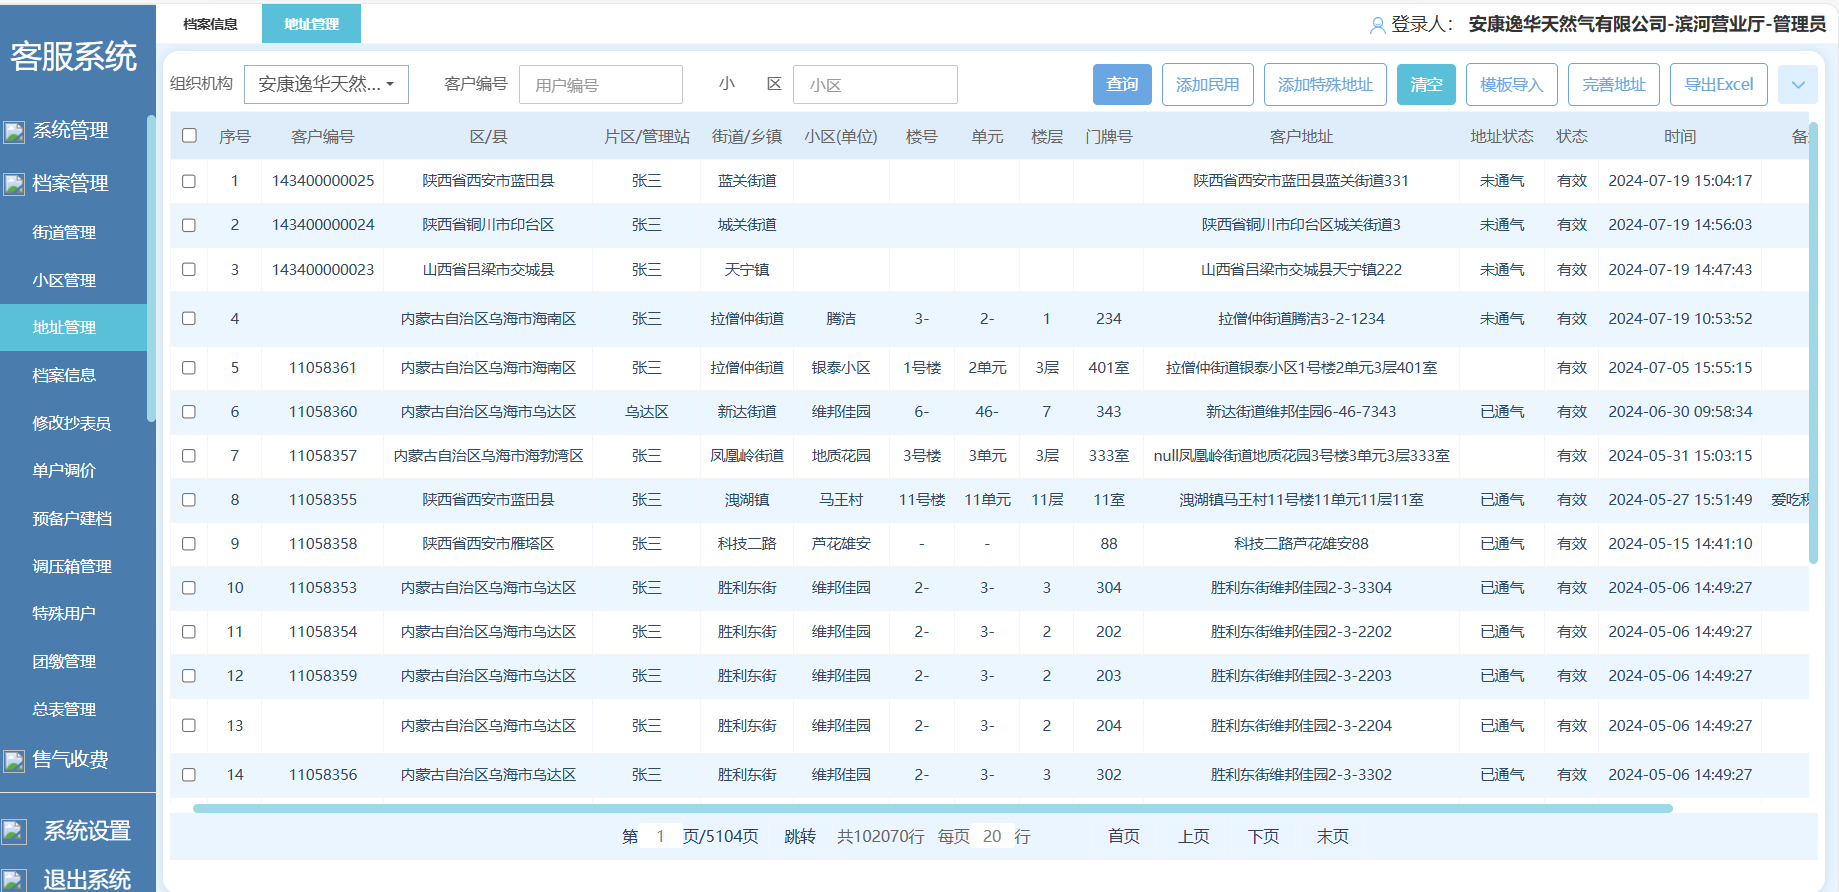Toggle the select-all checkbox in table header
The image size is (1839, 892).
click(189, 136)
